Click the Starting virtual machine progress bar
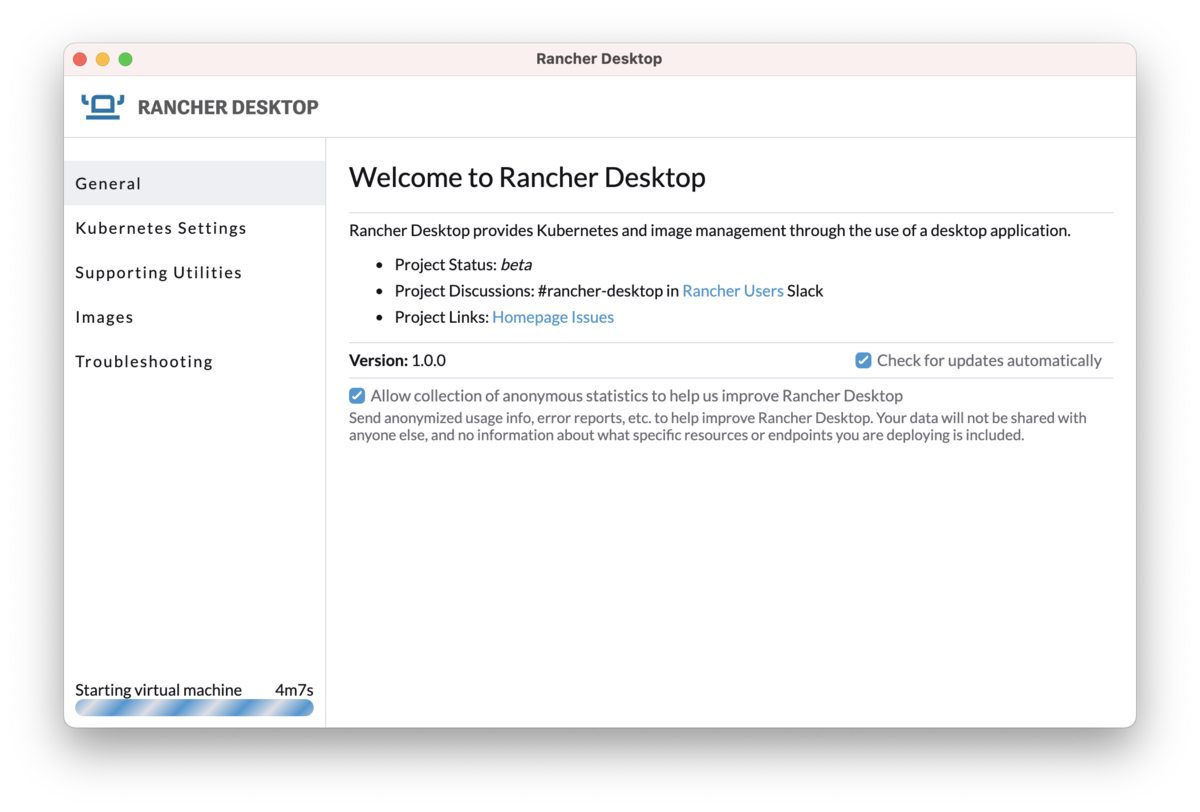The height and width of the screenshot is (812, 1200). pyautogui.click(x=194, y=708)
